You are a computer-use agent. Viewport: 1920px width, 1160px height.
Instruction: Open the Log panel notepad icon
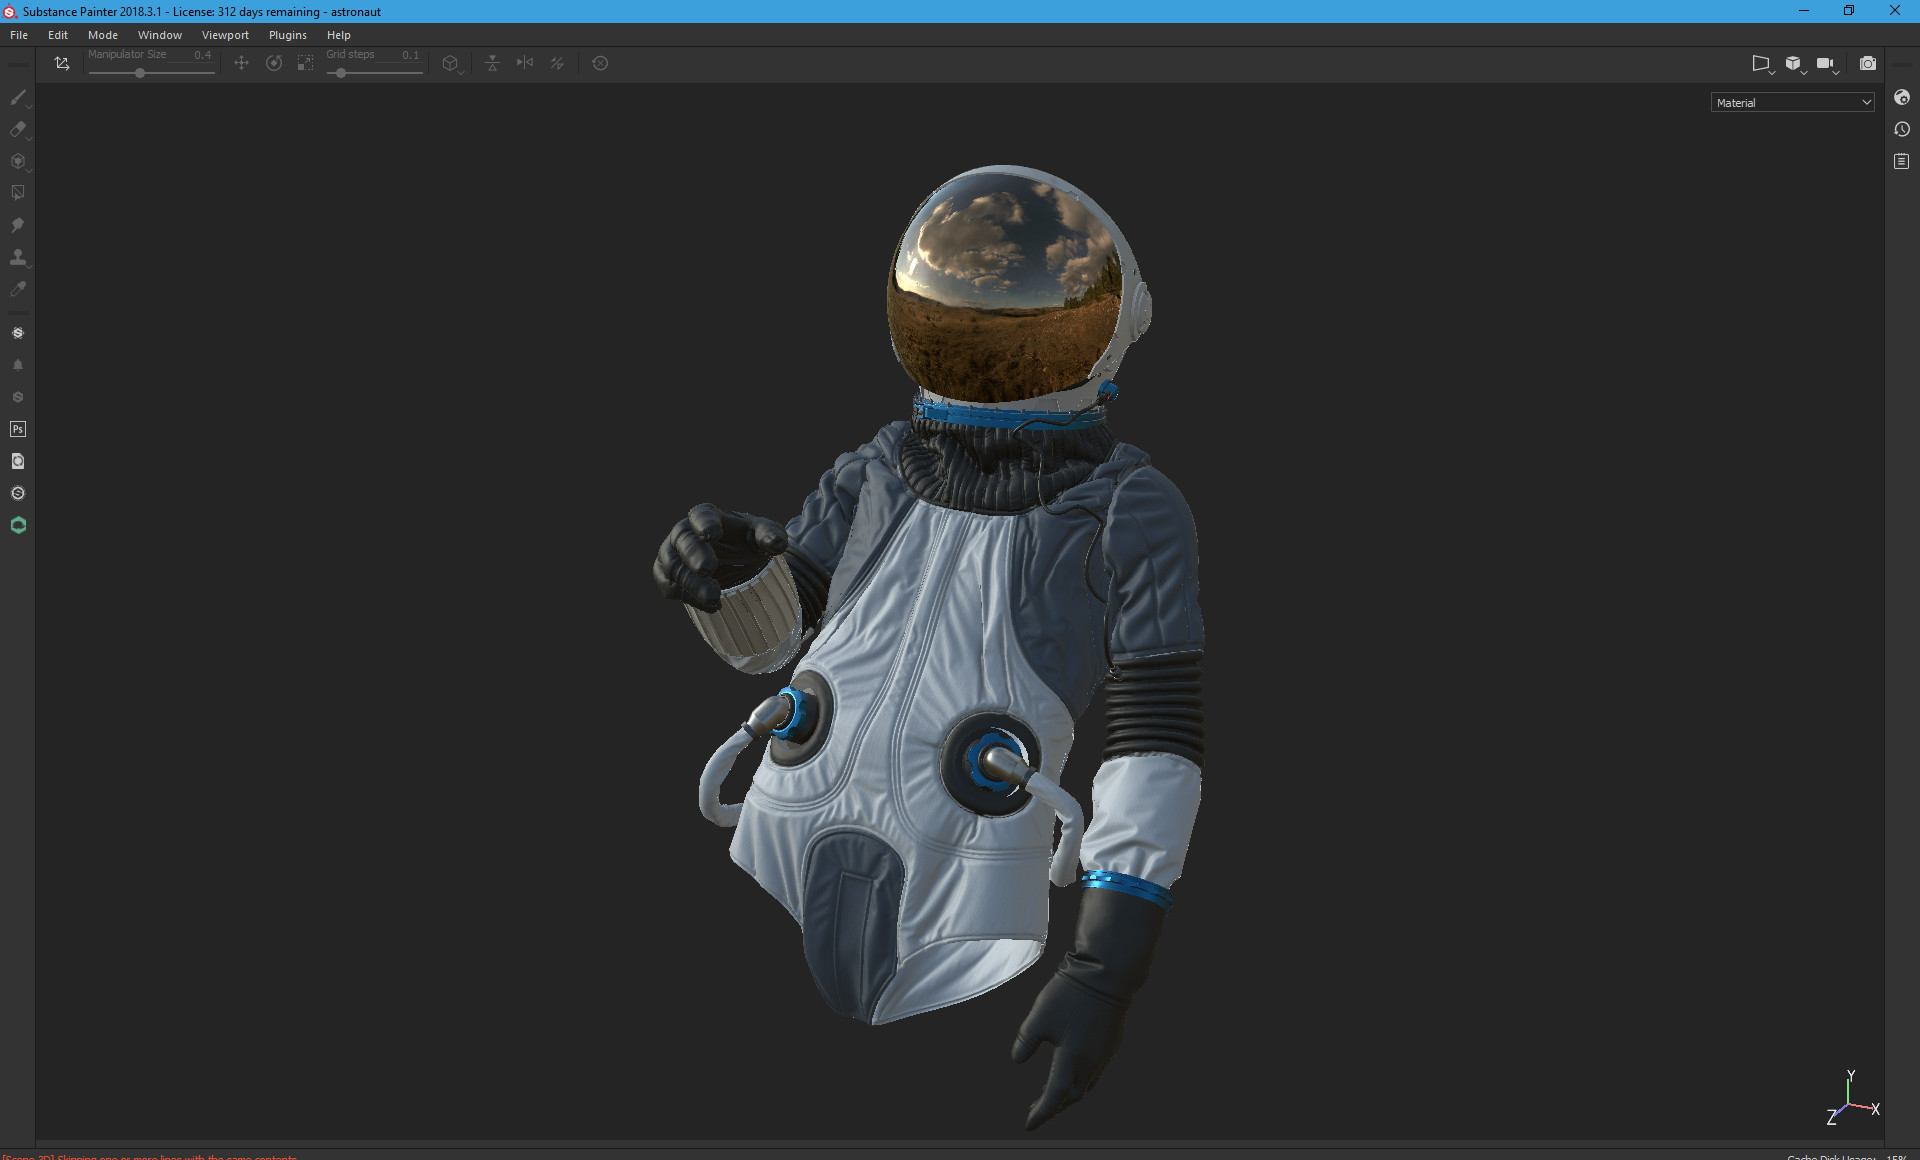1902,161
